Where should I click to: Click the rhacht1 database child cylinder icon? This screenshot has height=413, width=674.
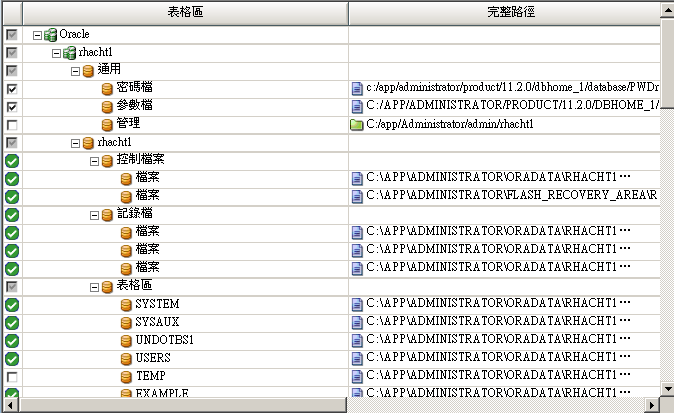click(x=88, y=143)
